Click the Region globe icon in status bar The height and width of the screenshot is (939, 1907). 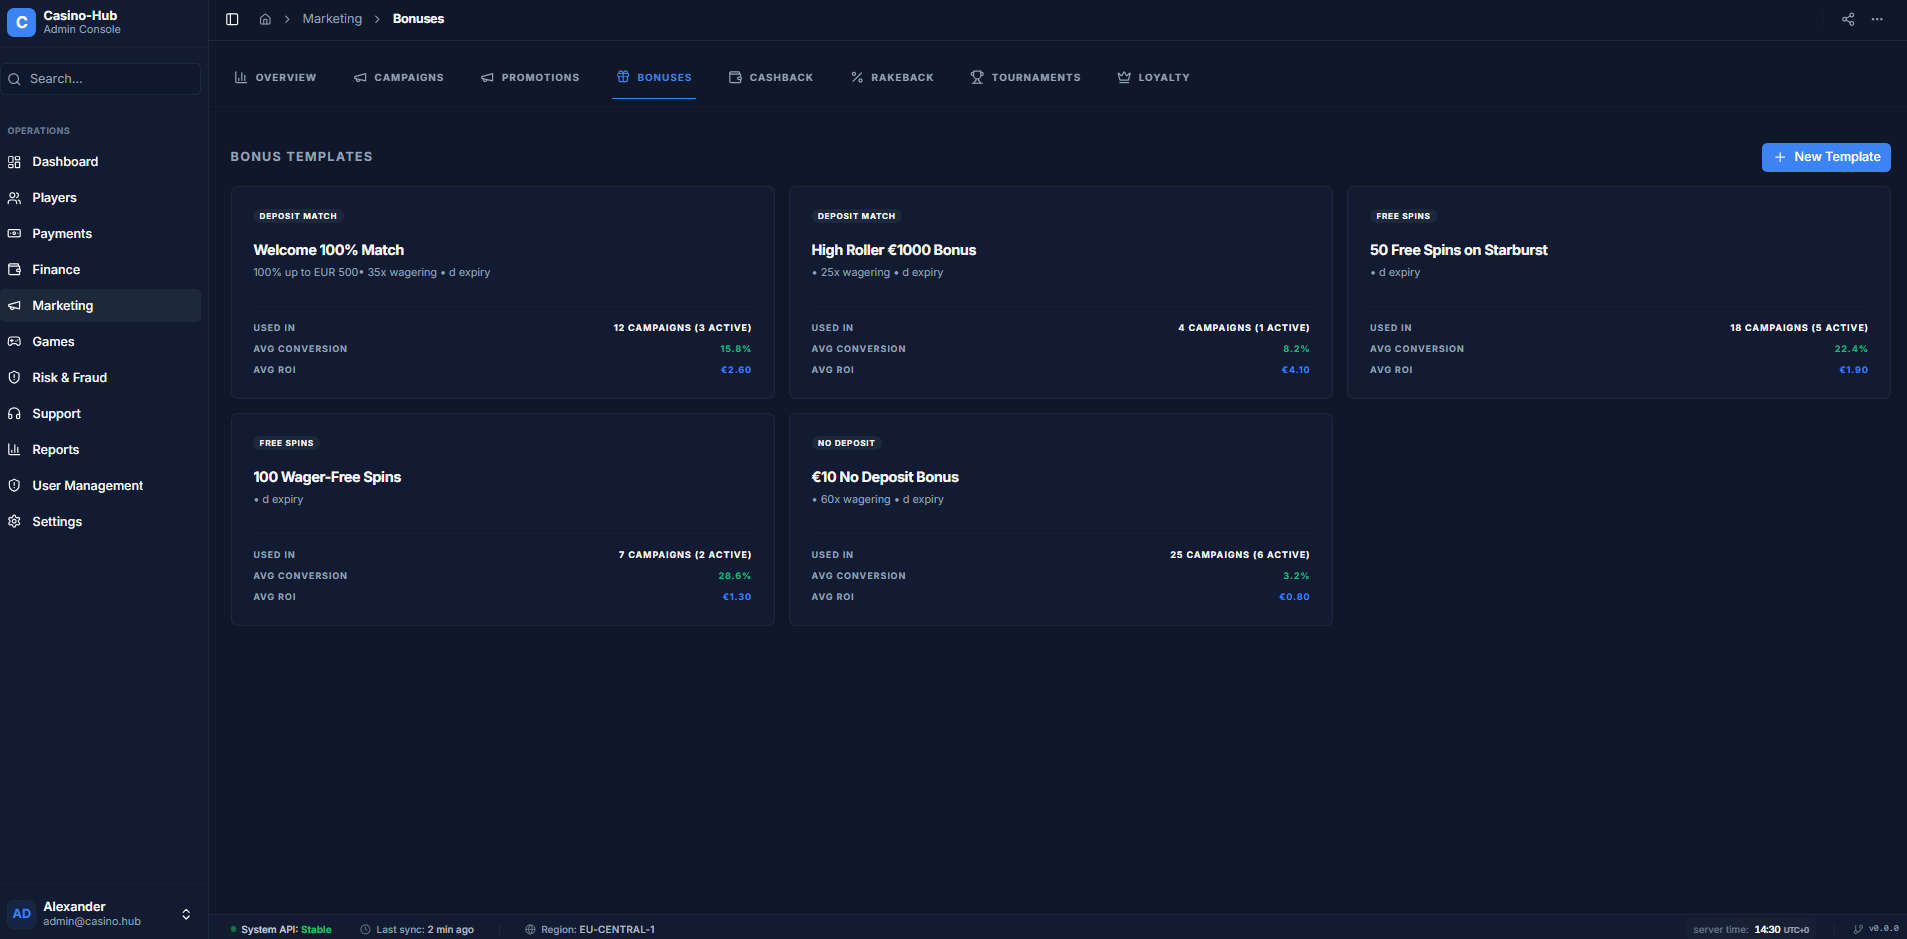pyautogui.click(x=530, y=930)
